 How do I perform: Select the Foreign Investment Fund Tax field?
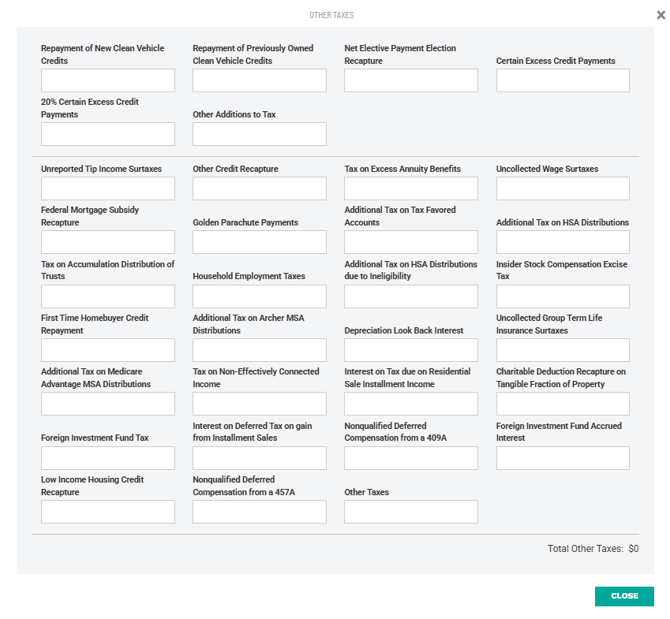pyautogui.click(x=108, y=458)
